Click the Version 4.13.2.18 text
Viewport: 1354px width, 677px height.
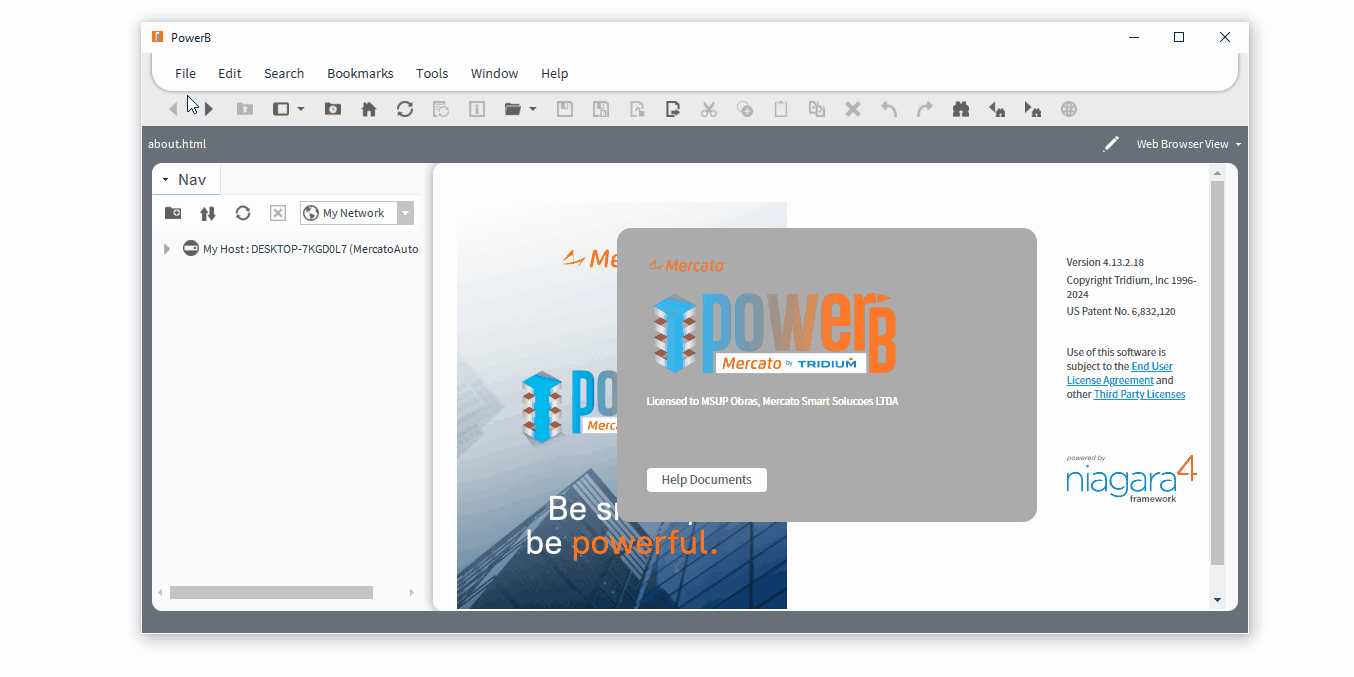coord(1105,262)
